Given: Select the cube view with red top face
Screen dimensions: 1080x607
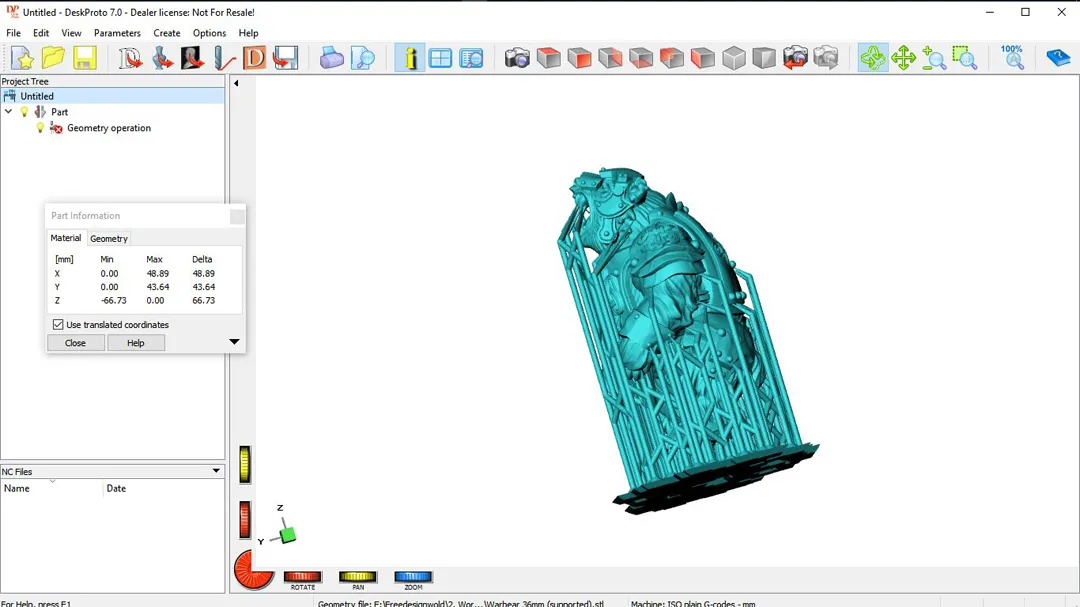Looking at the screenshot, I should click(548, 58).
